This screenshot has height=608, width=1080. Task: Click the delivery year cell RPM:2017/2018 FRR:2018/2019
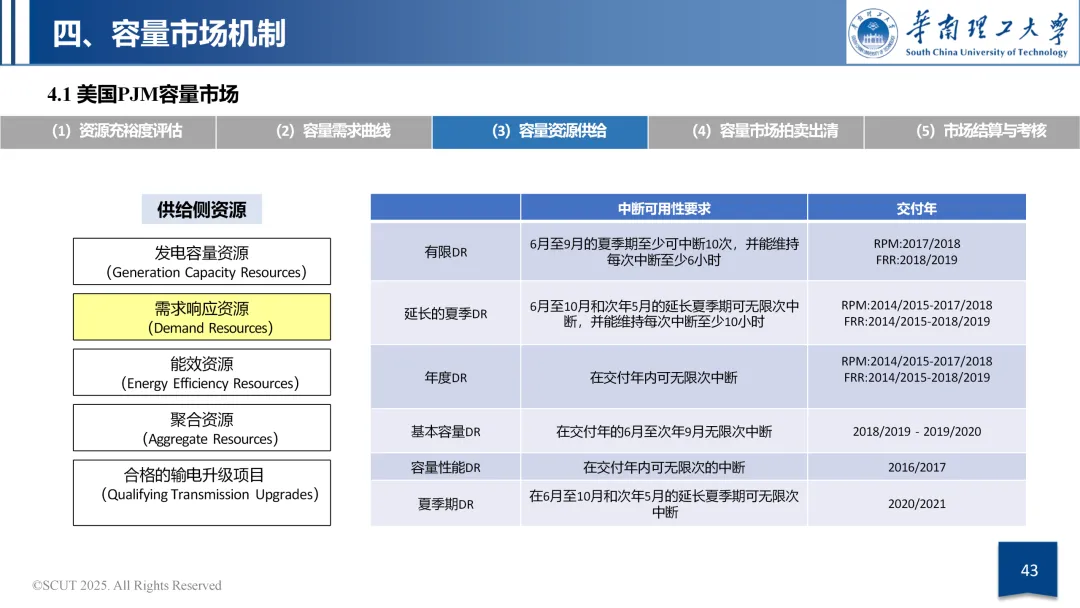[917, 252]
